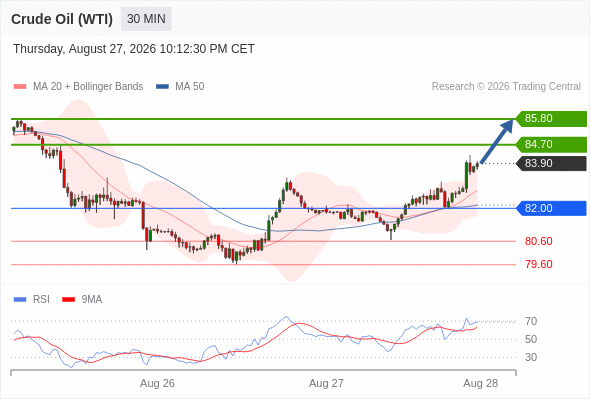Click the Research © 2026 Trading Central credit
590x400 pixels.
point(506,87)
